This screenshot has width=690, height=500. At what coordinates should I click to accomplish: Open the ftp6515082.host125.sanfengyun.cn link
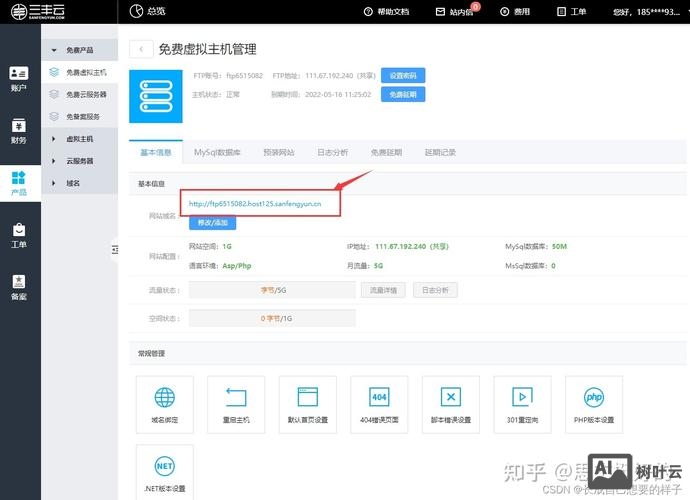click(x=255, y=203)
